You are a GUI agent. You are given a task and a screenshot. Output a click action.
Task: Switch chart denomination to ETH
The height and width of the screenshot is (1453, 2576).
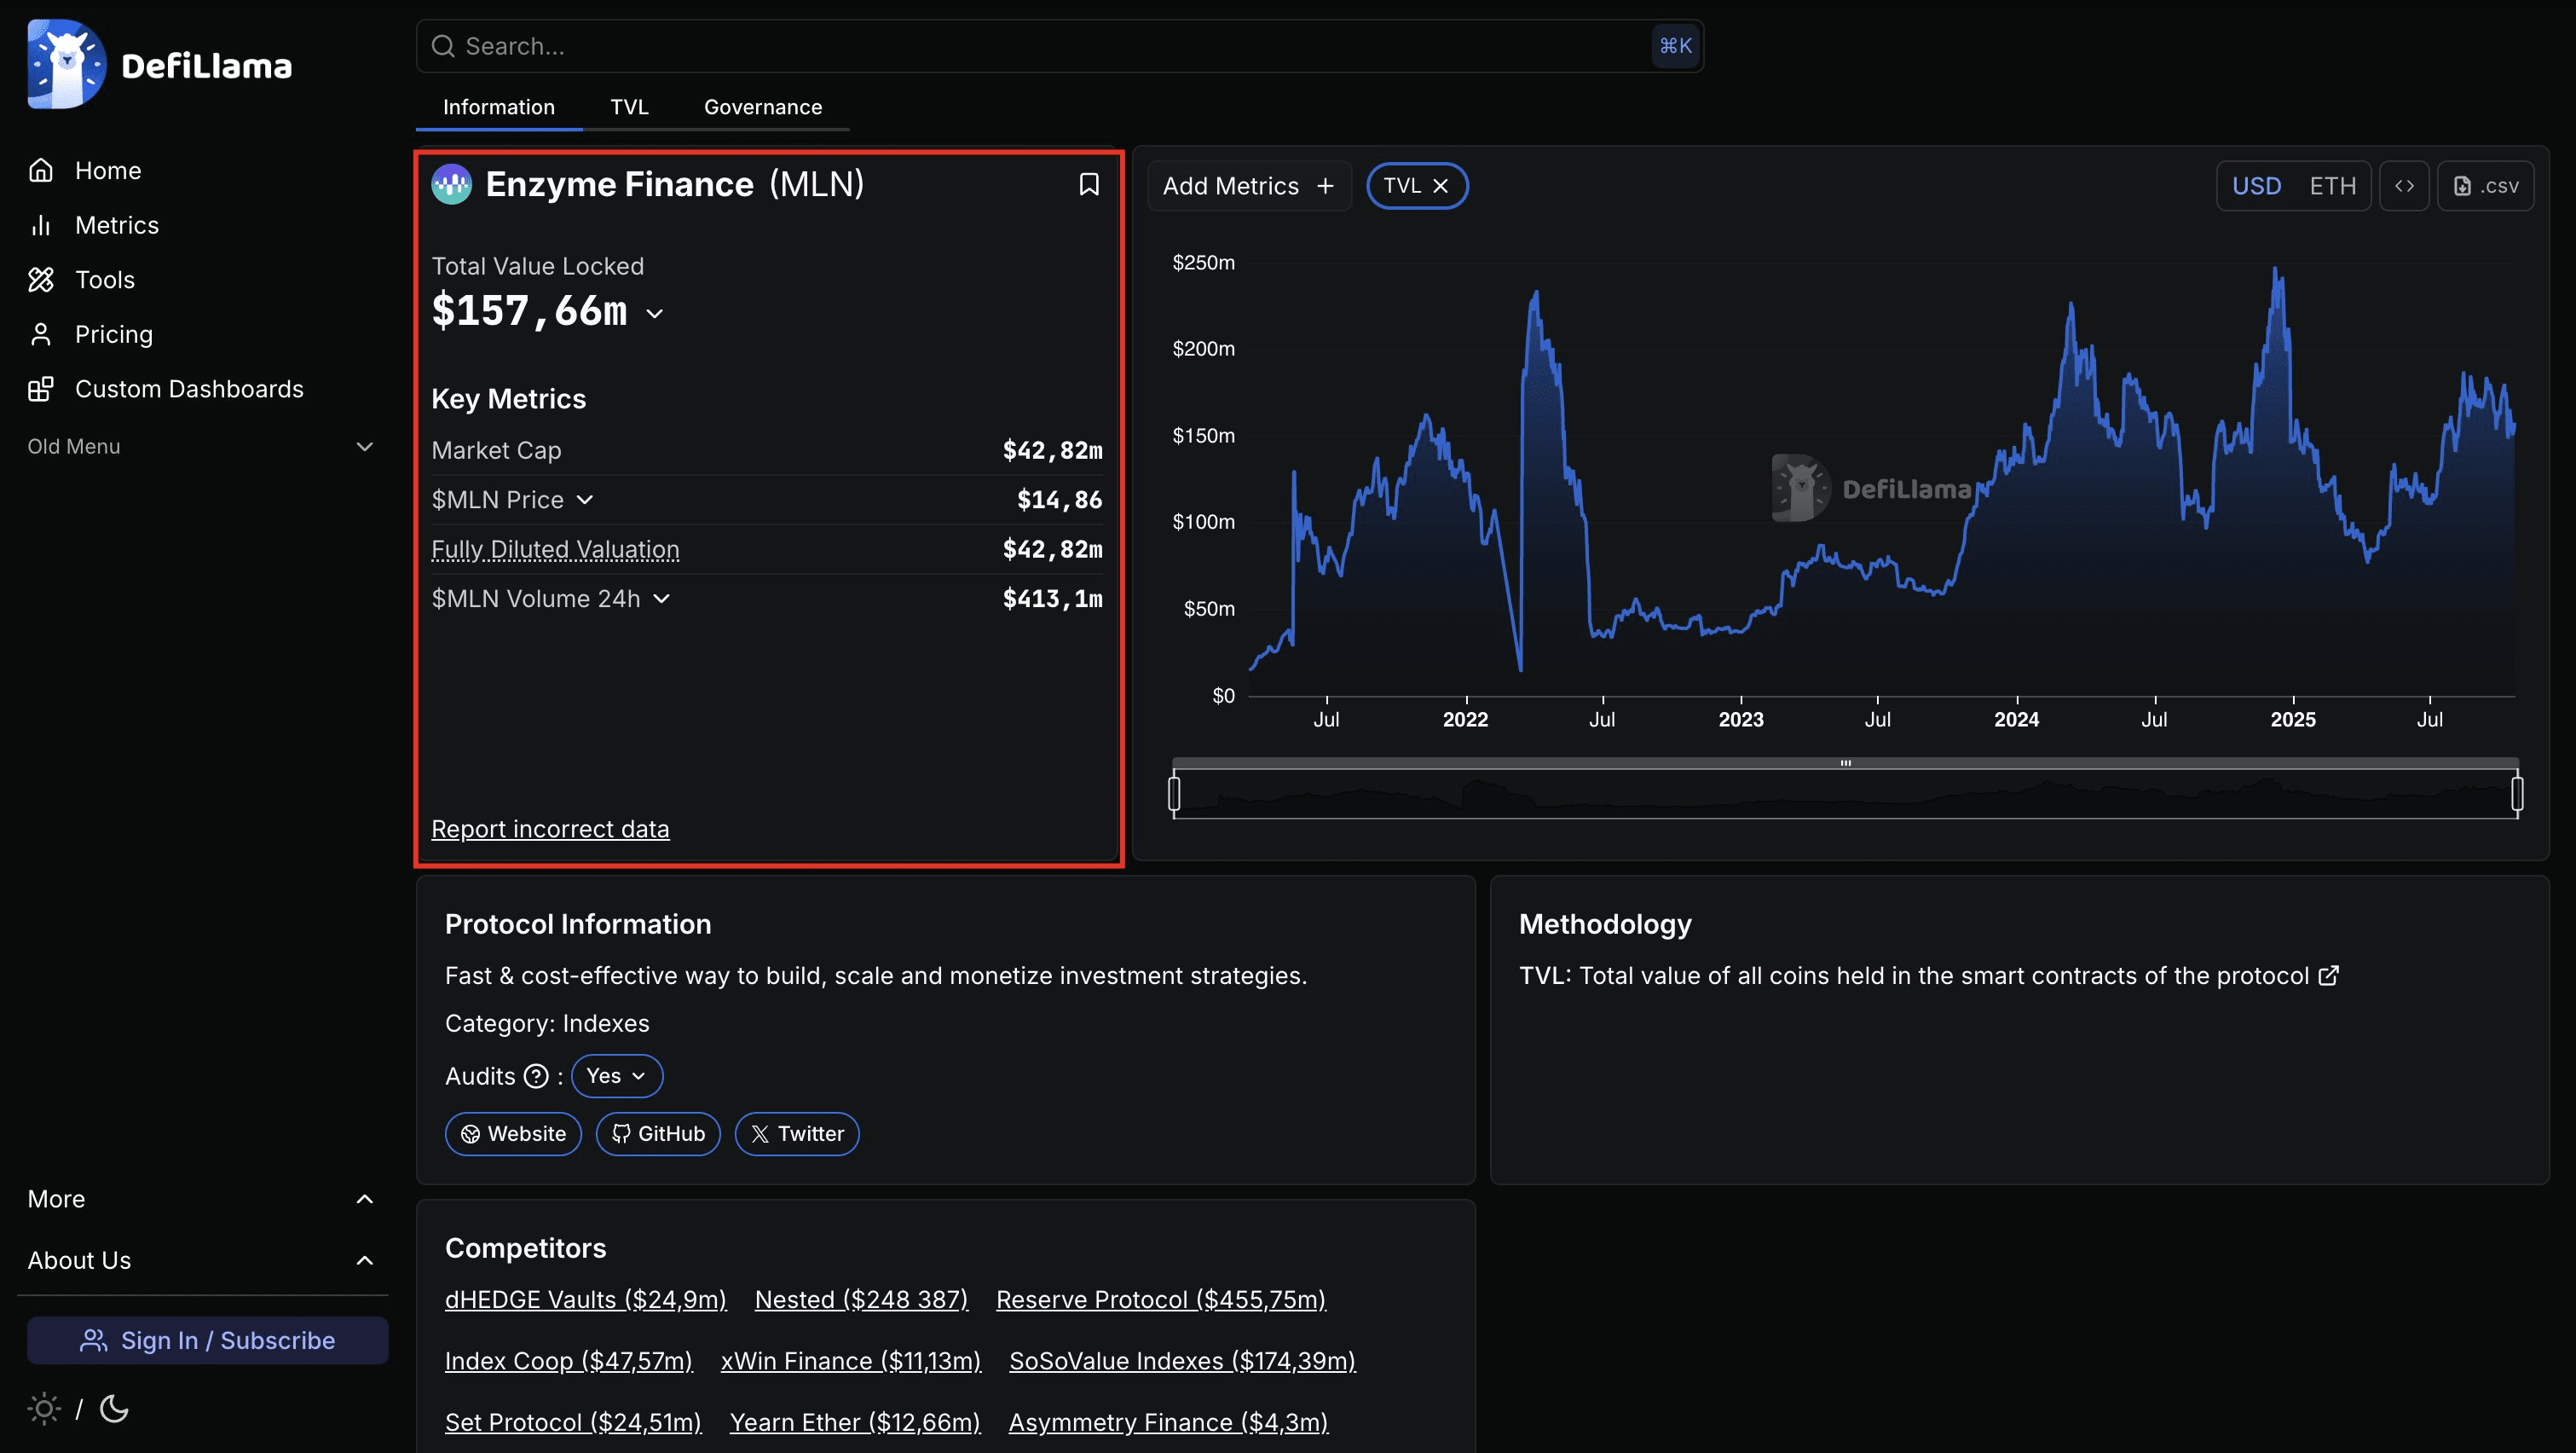[x=2332, y=186]
